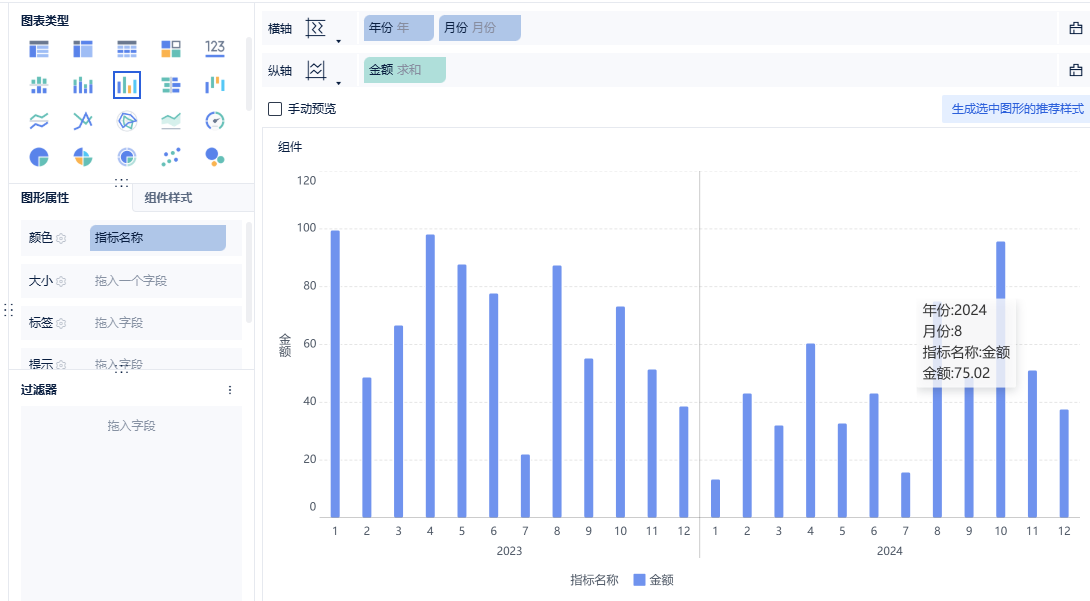
Task: Select the radar chart type icon
Action: [127, 121]
